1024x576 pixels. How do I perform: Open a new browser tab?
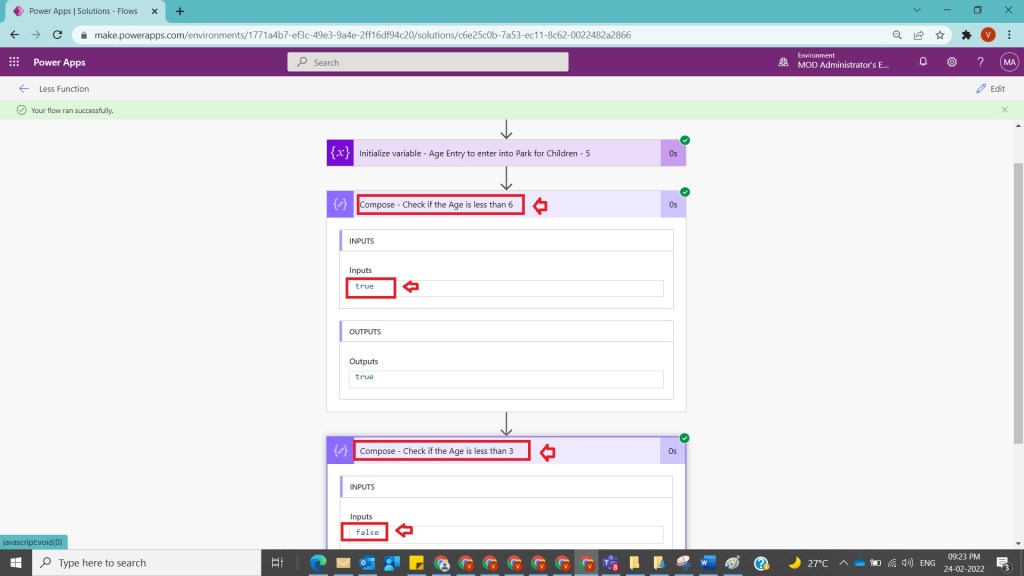point(180,11)
